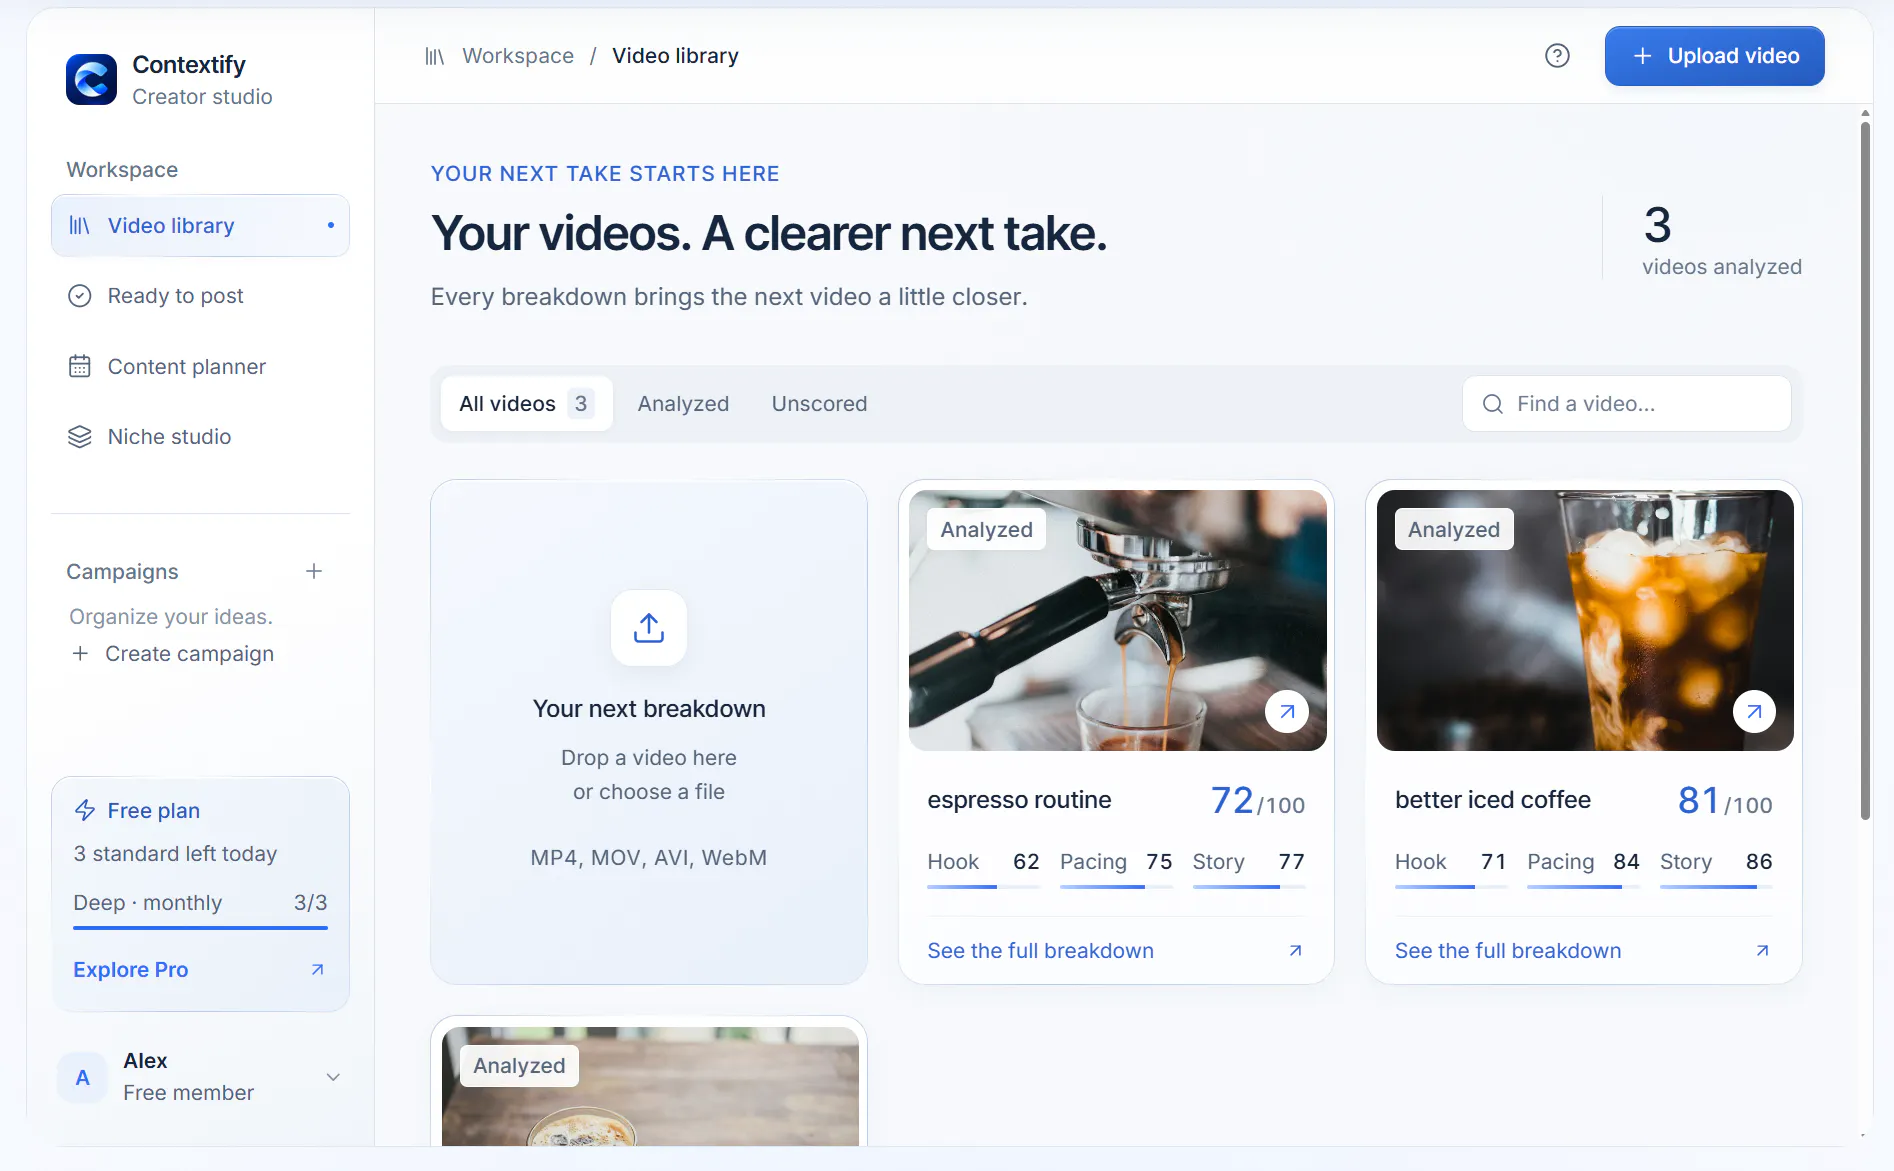Click espresso routine Hook score bar

pos(983,887)
